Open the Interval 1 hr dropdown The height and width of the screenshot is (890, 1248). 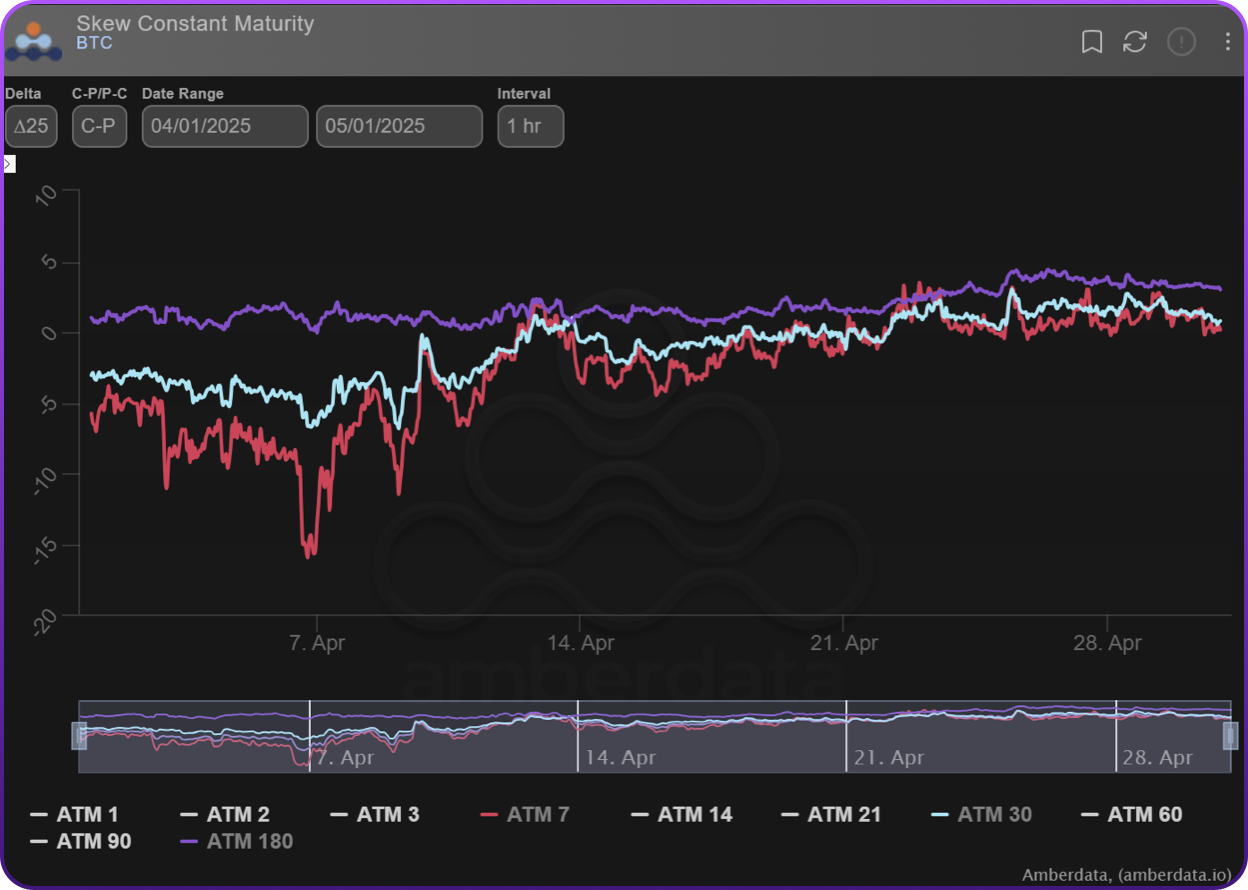point(530,127)
